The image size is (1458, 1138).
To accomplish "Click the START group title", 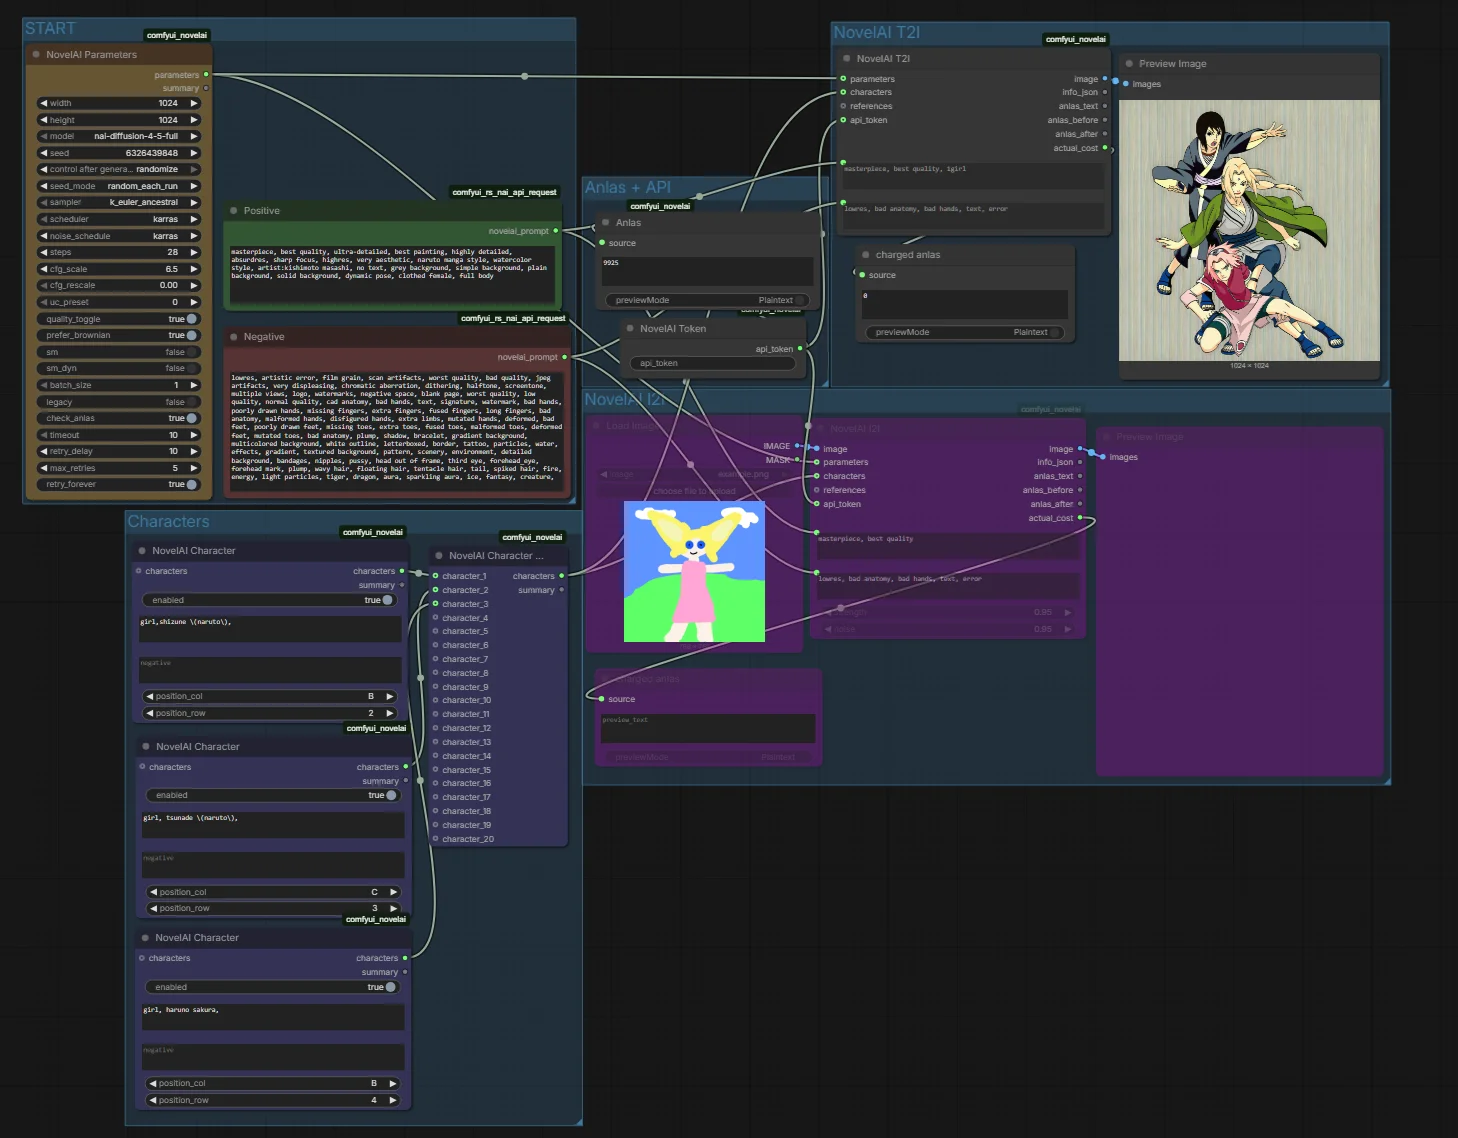I will tap(50, 28).
